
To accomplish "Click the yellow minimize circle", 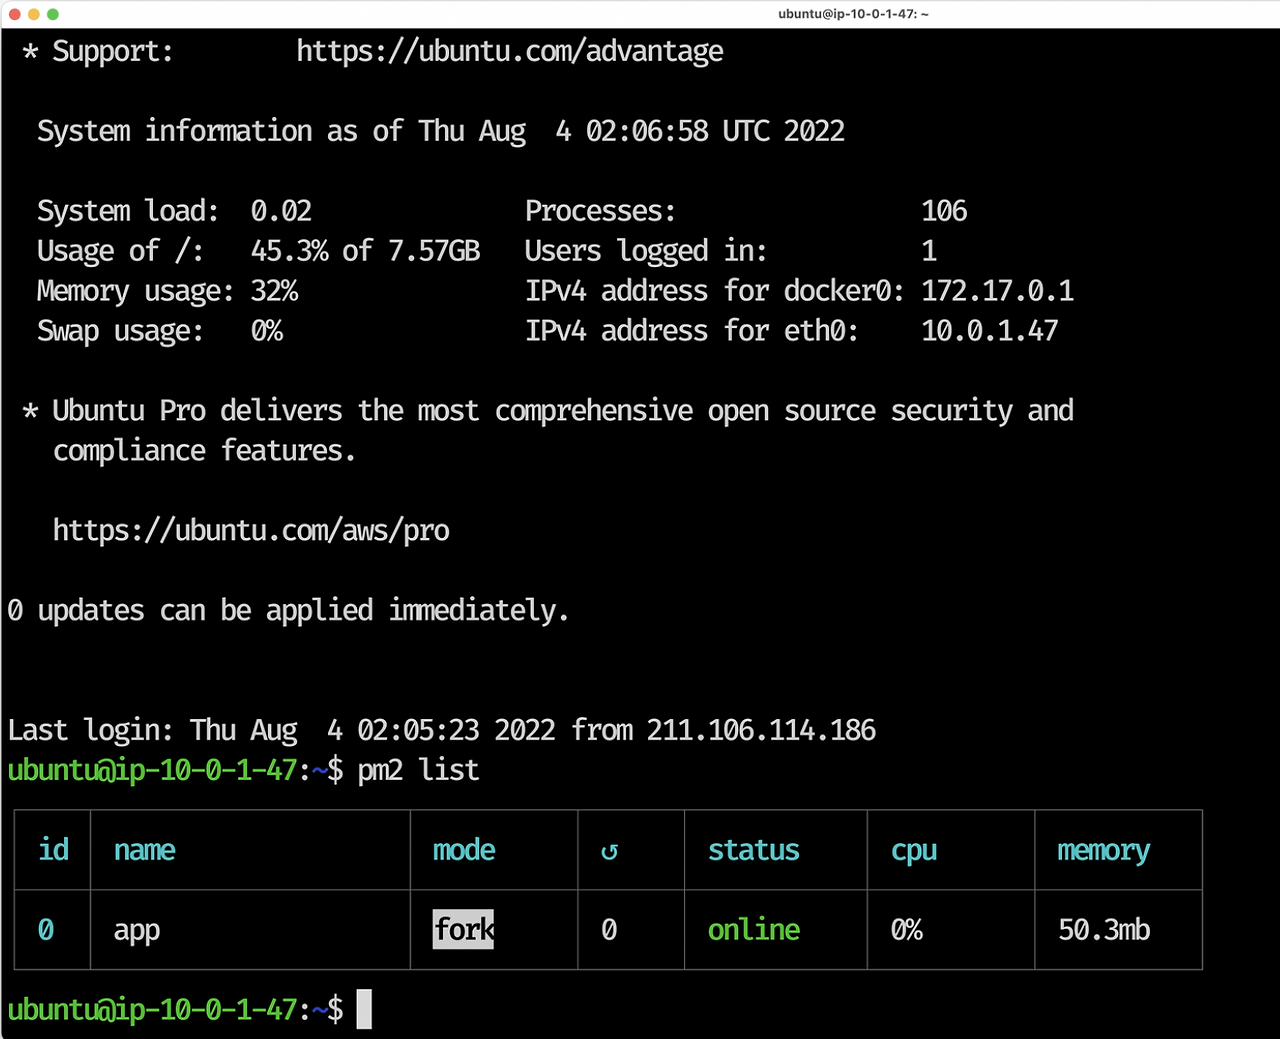I will coord(33,14).
